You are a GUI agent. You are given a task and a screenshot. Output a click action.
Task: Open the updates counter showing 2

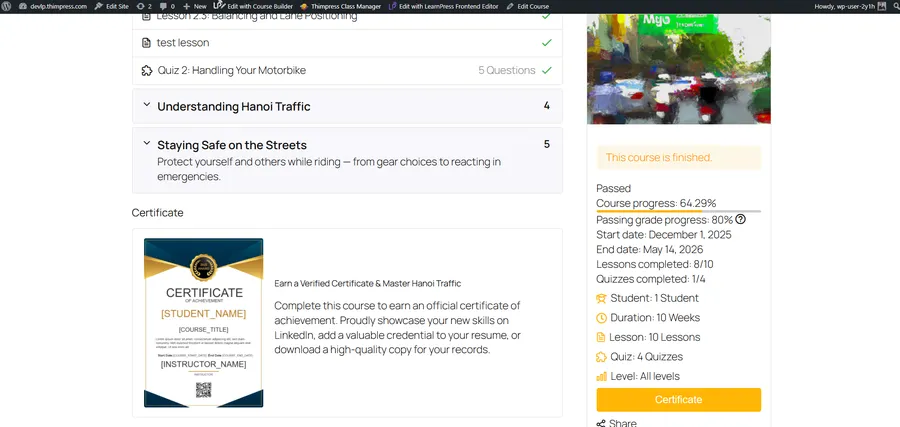tap(144, 6)
